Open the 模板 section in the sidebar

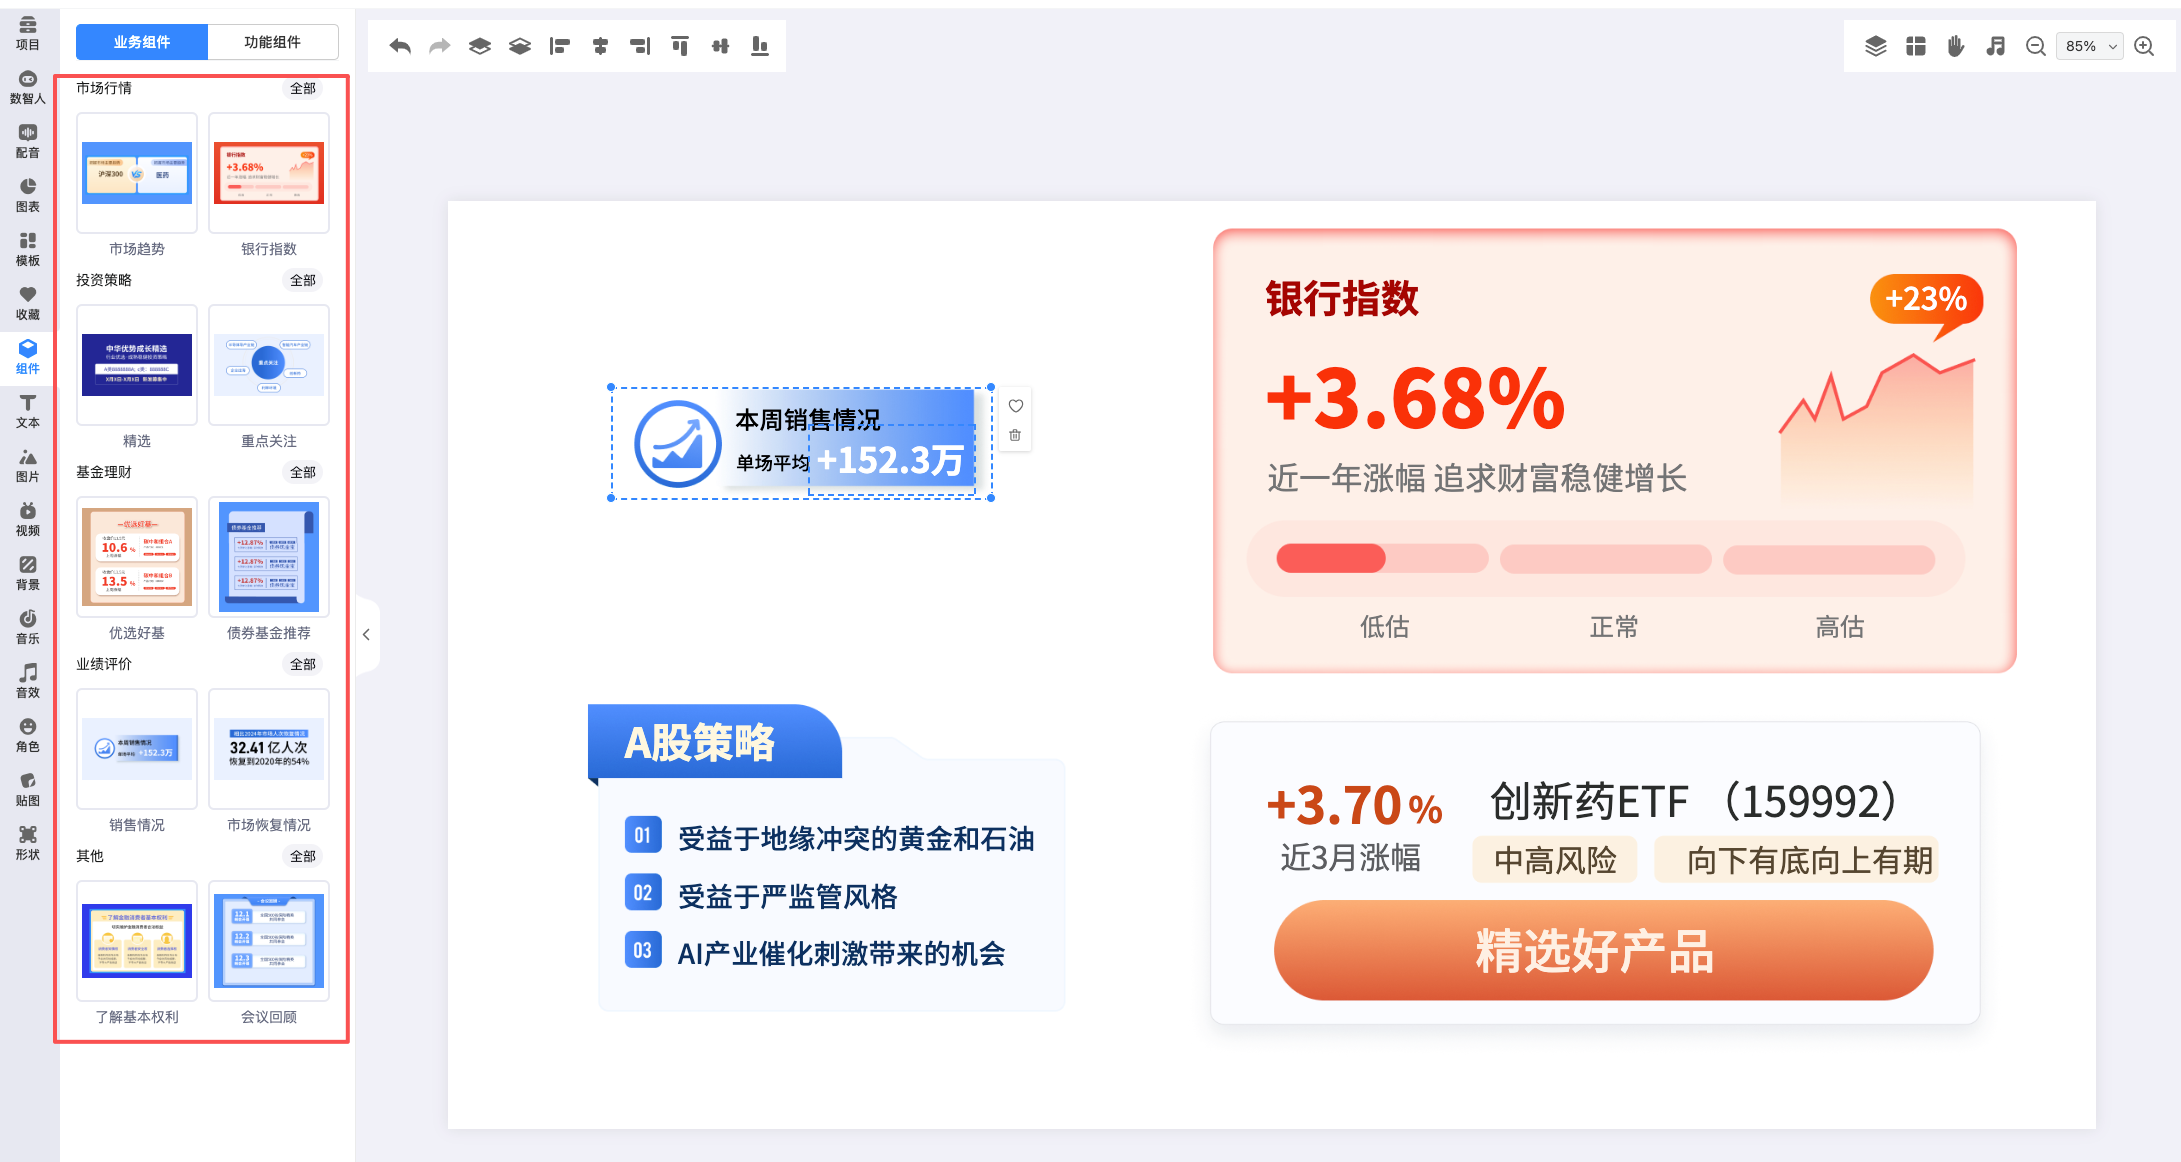pyautogui.click(x=28, y=248)
